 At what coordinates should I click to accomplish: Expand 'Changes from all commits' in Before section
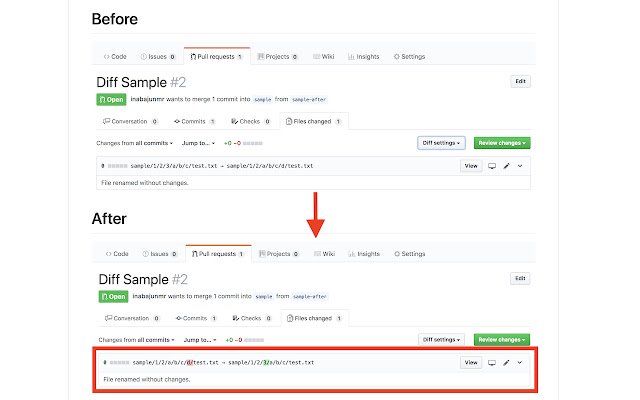point(137,144)
